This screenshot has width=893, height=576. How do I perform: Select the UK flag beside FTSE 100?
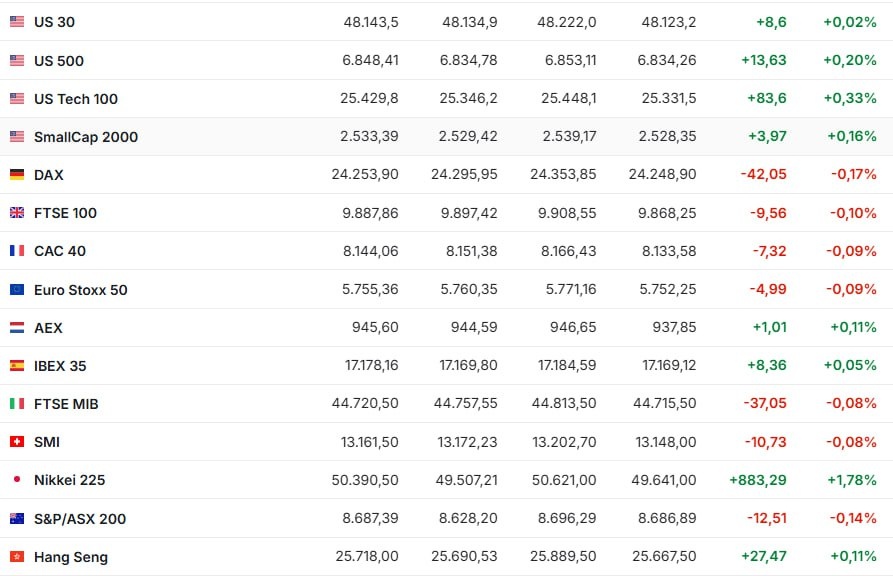(17, 213)
